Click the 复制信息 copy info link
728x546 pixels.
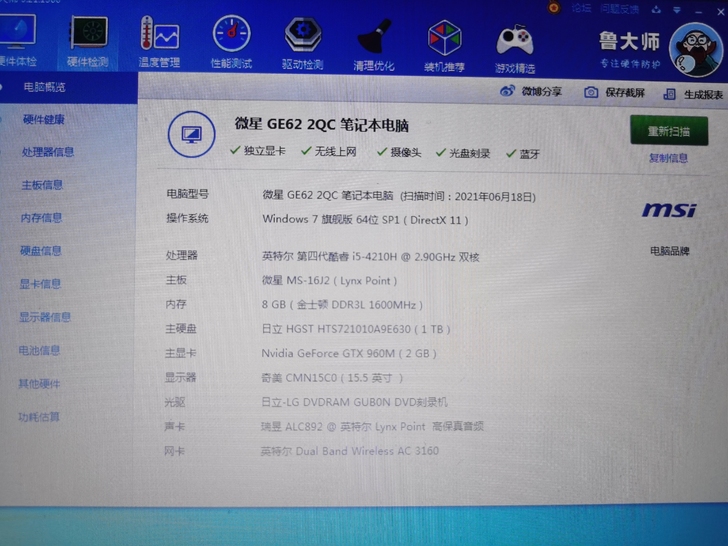668,158
